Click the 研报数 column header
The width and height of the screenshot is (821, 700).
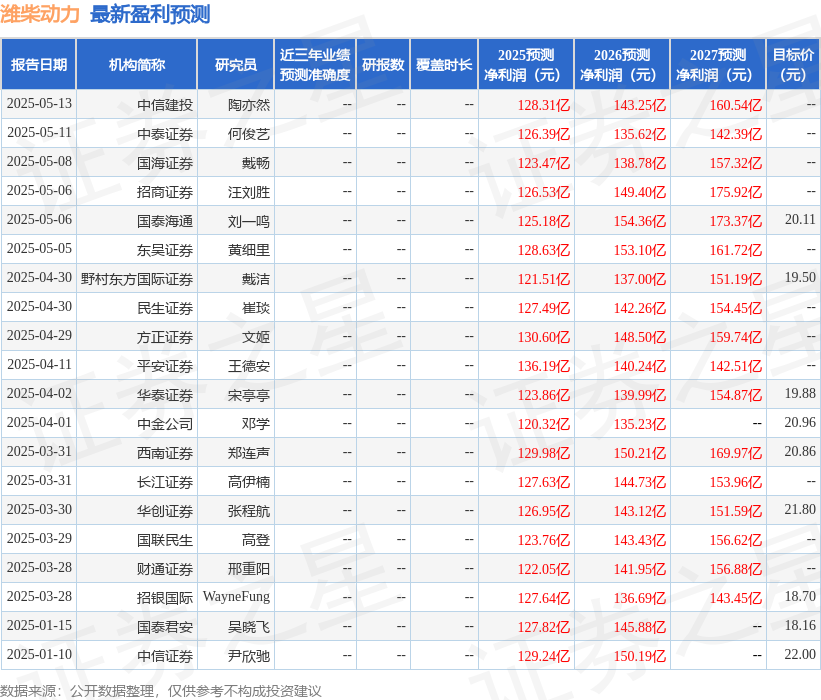[x=384, y=64]
